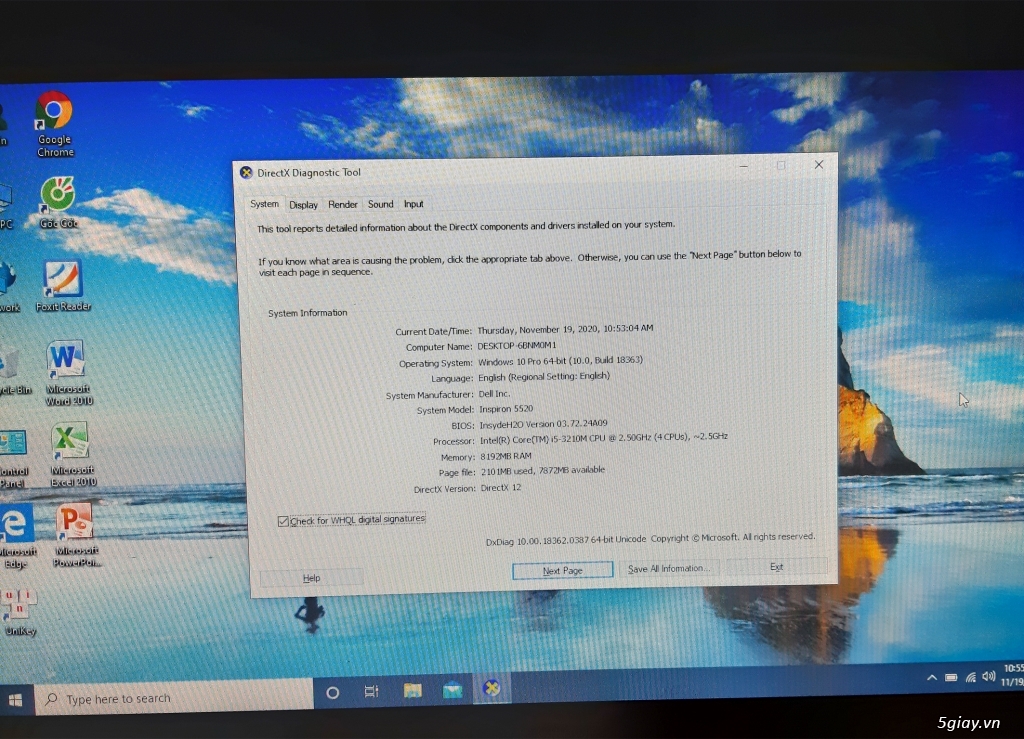Image resolution: width=1024 pixels, height=739 pixels.
Task: Click the Cortana circle taskbar icon
Action: [332, 693]
